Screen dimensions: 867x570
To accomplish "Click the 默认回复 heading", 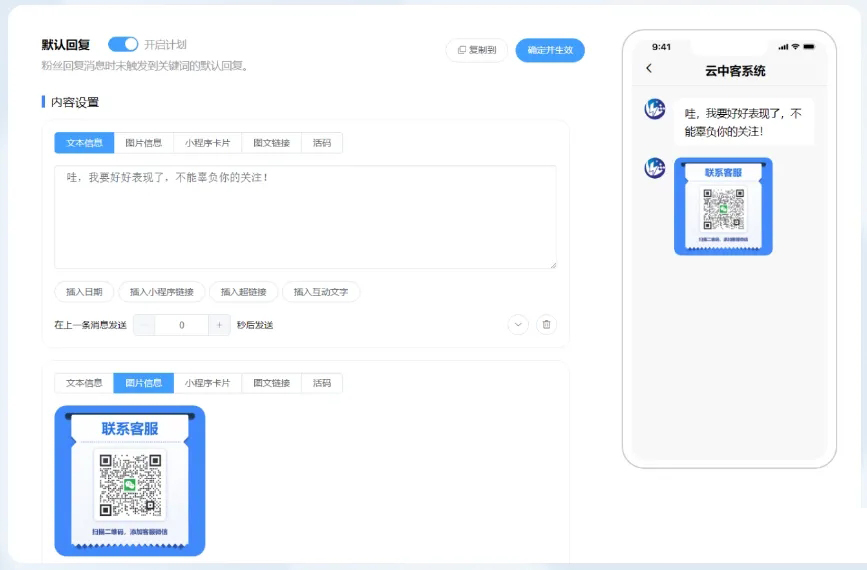I will [66, 45].
